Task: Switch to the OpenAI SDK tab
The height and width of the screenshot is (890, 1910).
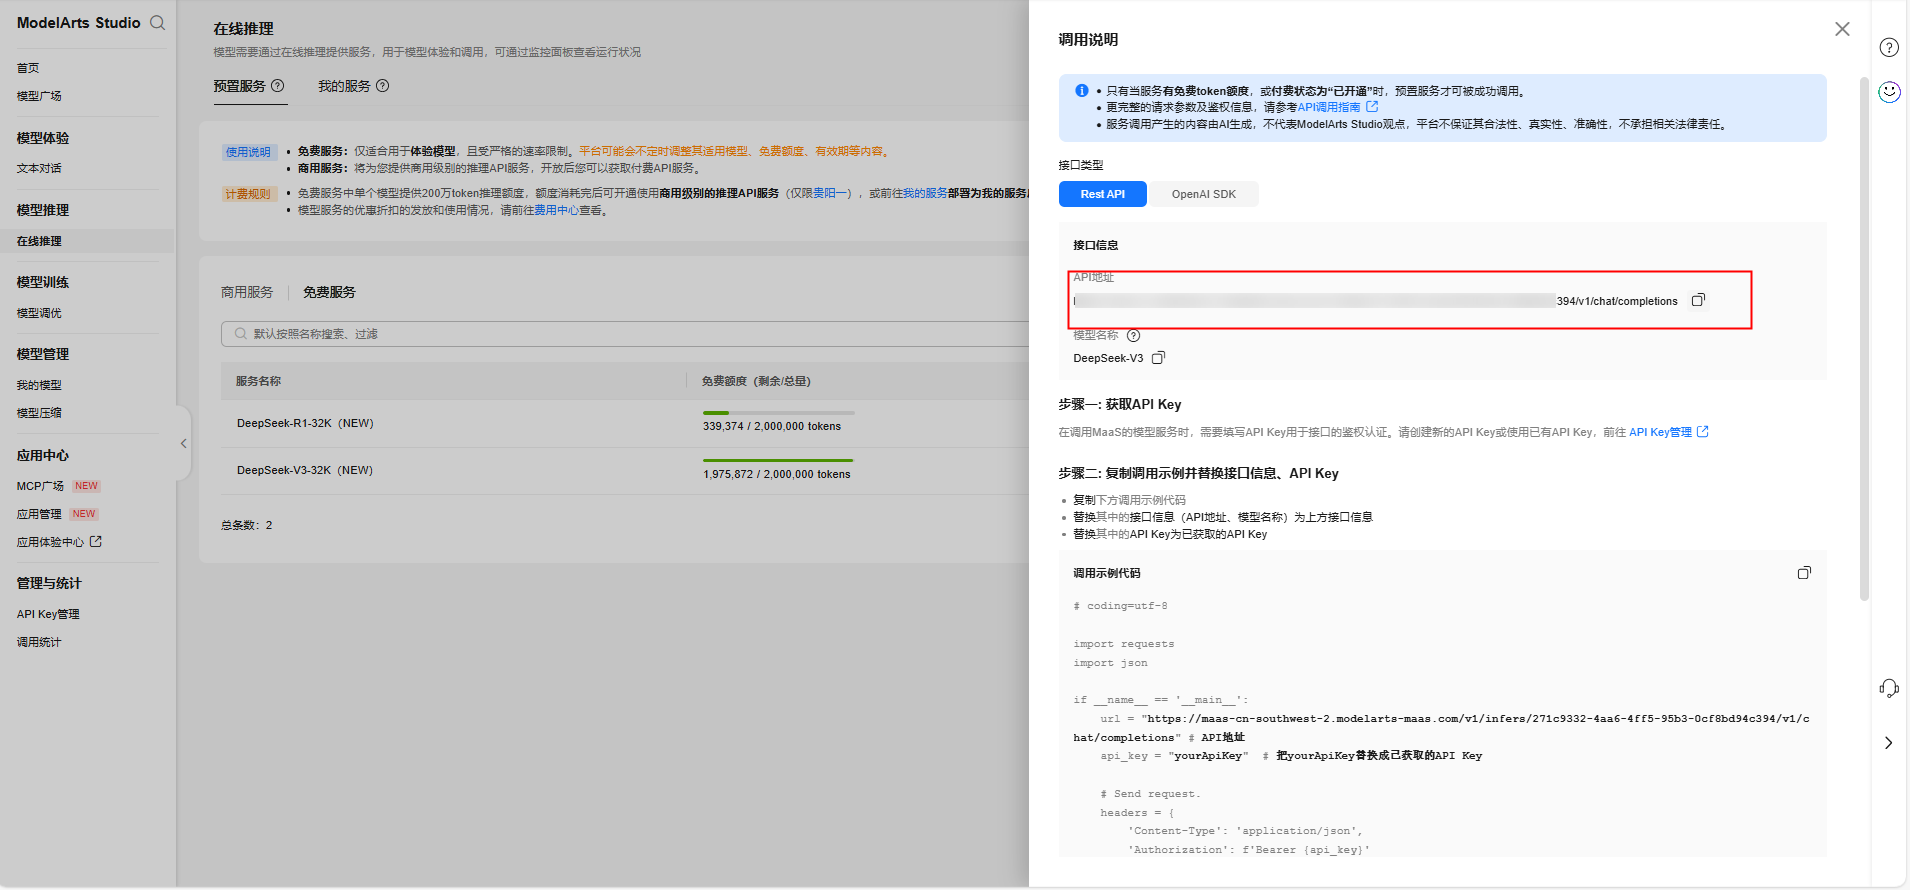Action: pos(1203,194)
